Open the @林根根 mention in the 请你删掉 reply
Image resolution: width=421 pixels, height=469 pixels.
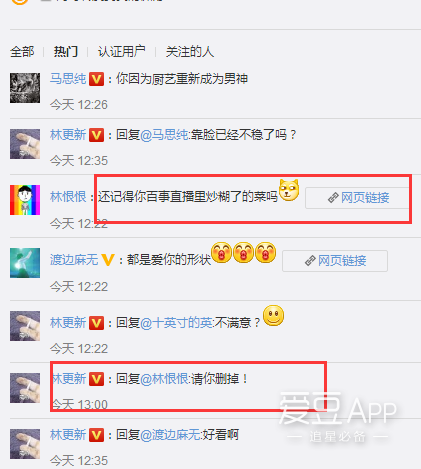[x=164, y=379]
